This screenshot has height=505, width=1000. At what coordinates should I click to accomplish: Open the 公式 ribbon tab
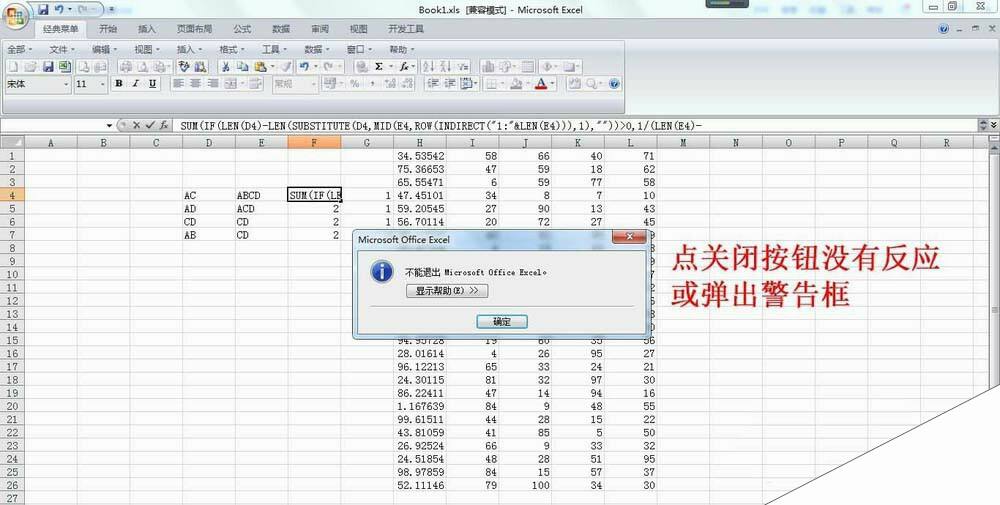242,29
